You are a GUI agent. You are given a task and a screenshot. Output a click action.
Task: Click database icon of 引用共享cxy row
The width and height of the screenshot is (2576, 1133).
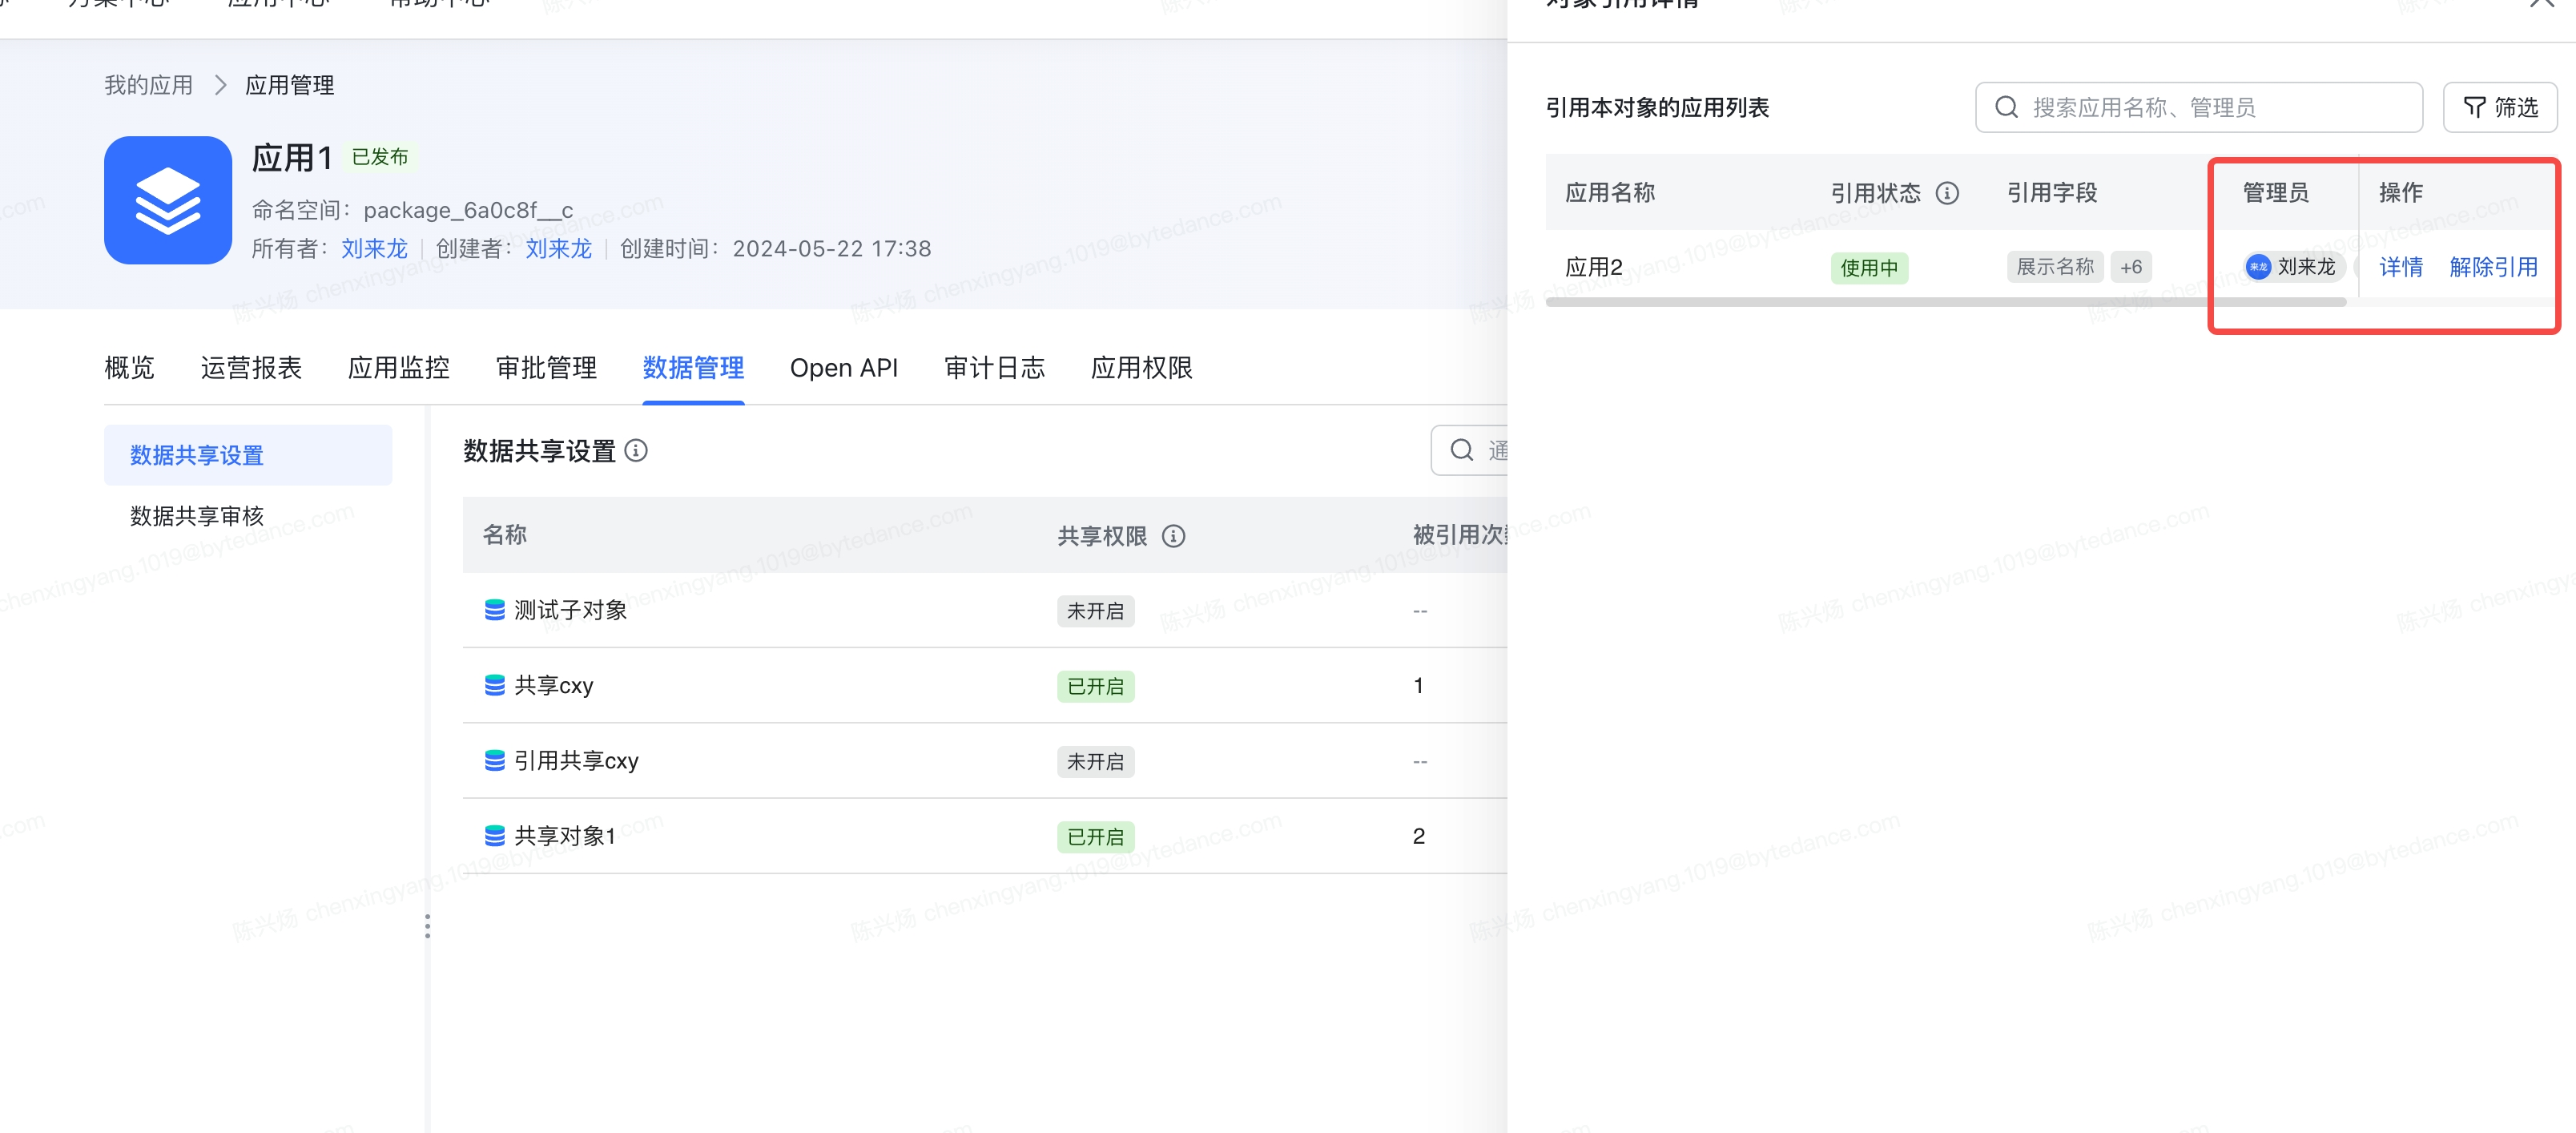(x=494, y=761)
